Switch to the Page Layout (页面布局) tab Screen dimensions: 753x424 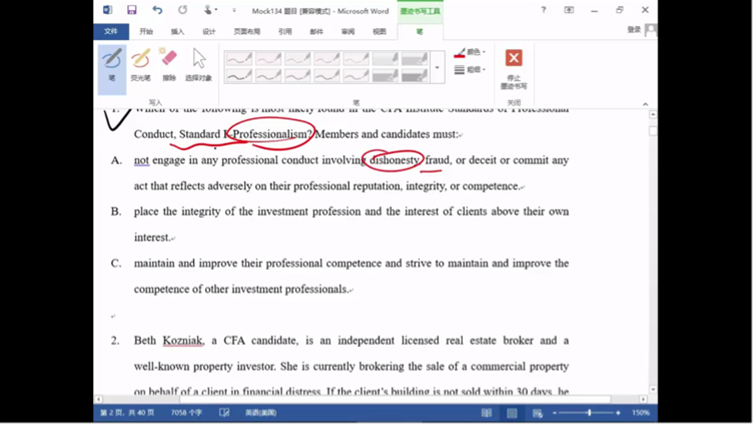point(247,31)
